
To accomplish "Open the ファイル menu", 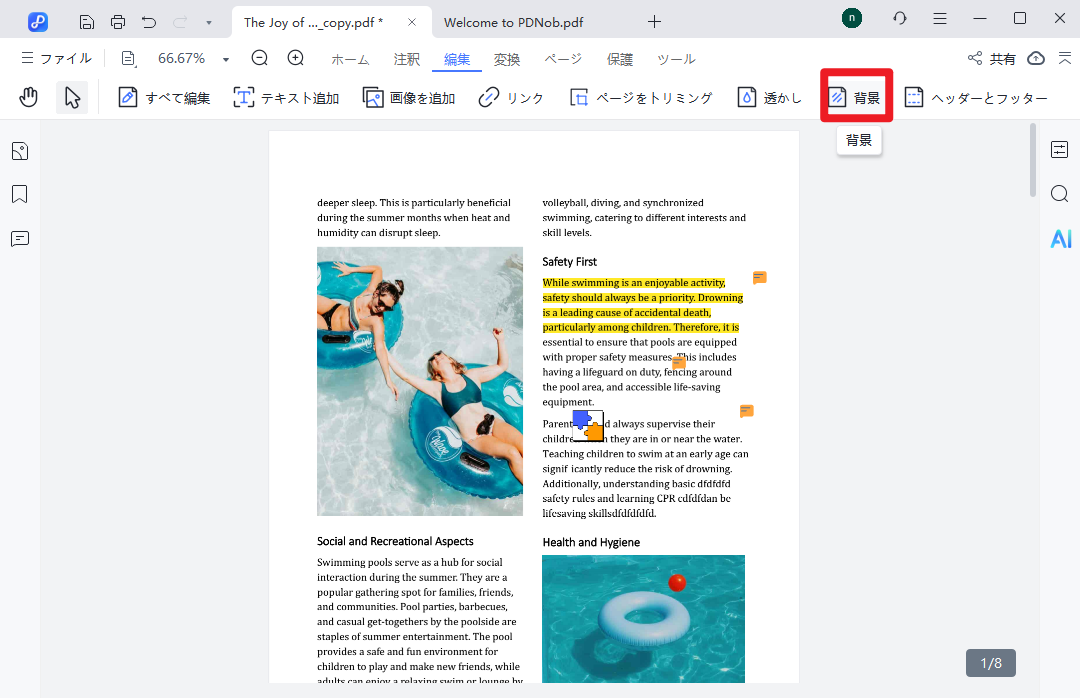I will 56,59.
